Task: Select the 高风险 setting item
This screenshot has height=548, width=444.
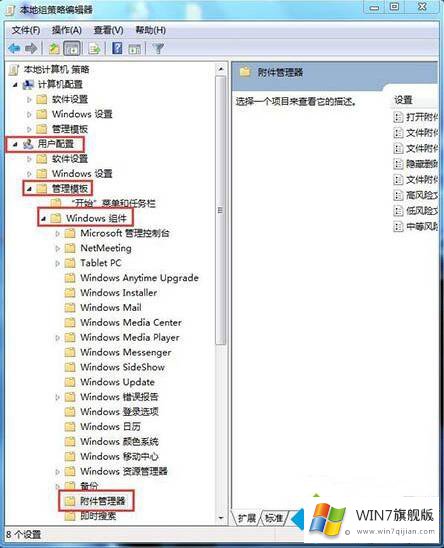Action: [x=415, y=195]
